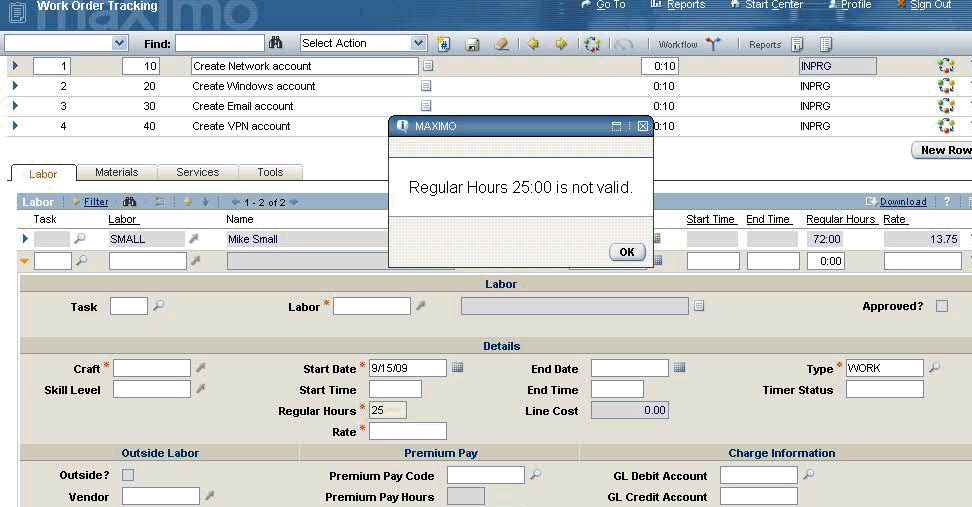This screenshot has width=972, height=507.
Task: Click the Download link
Action: point(903,201)
